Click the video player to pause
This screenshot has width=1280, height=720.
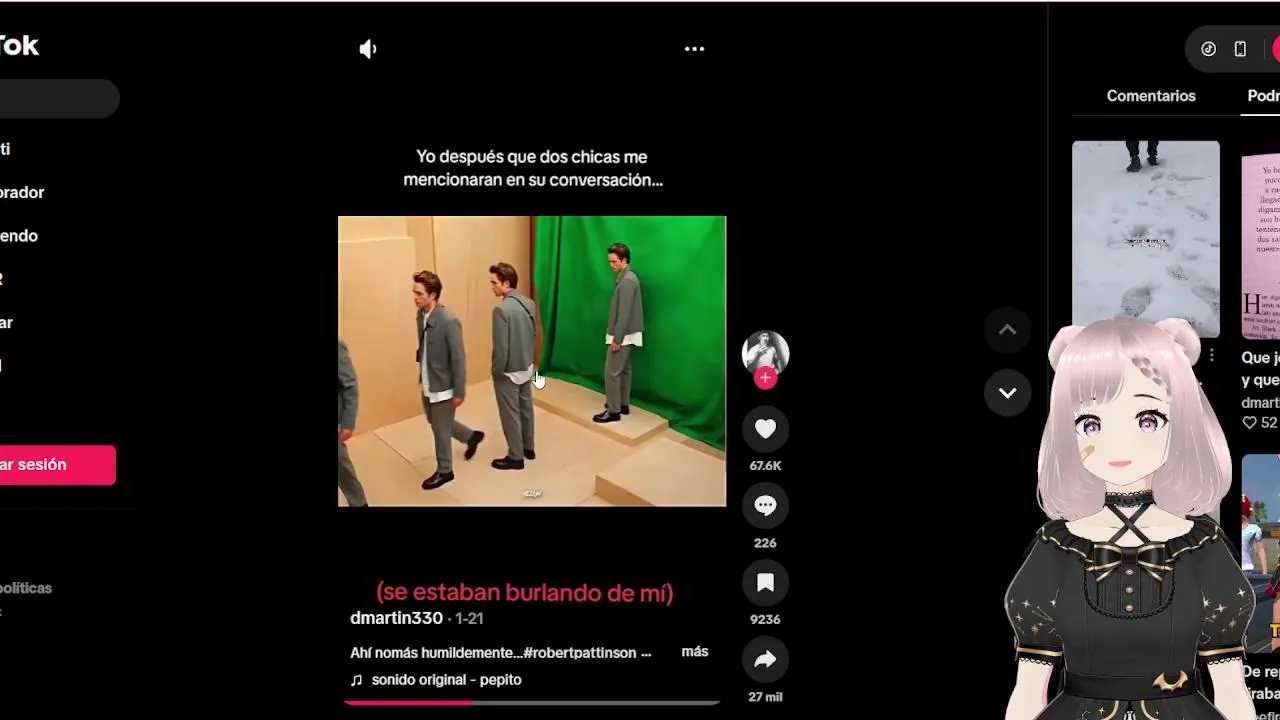pos(532,361)
